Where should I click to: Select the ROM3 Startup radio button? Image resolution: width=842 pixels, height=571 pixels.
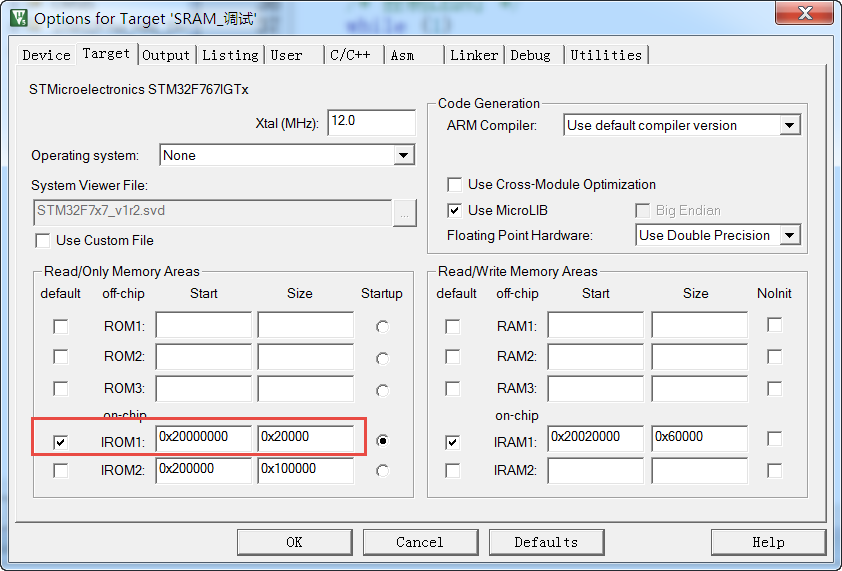click(382, 391)
